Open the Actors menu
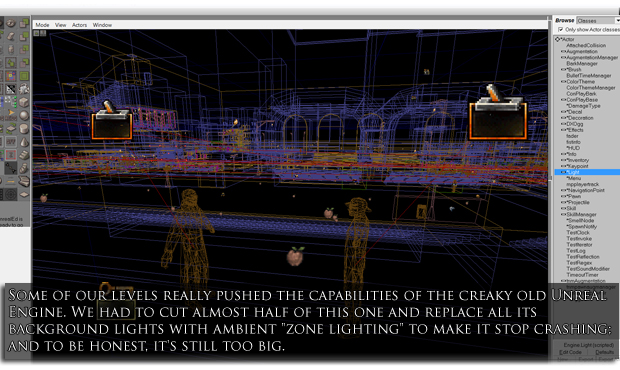This screenshot has width=620, height=370. tap(79, 25)
